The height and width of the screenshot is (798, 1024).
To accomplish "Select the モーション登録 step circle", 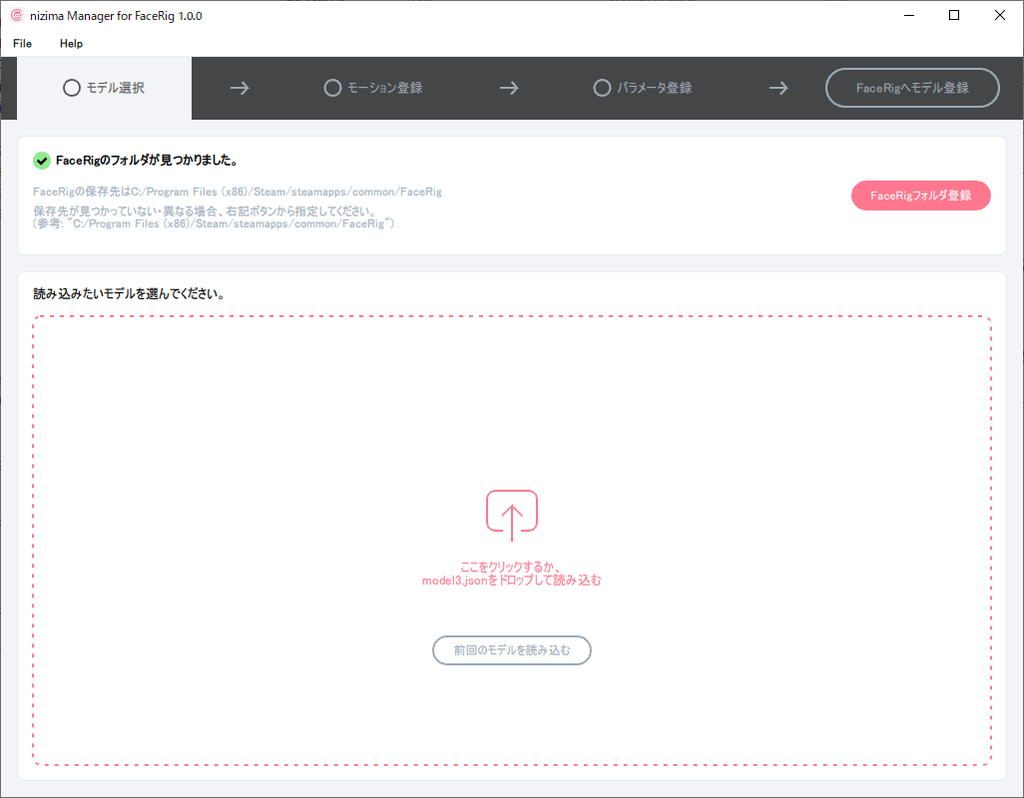I will [x=333, y=88].
